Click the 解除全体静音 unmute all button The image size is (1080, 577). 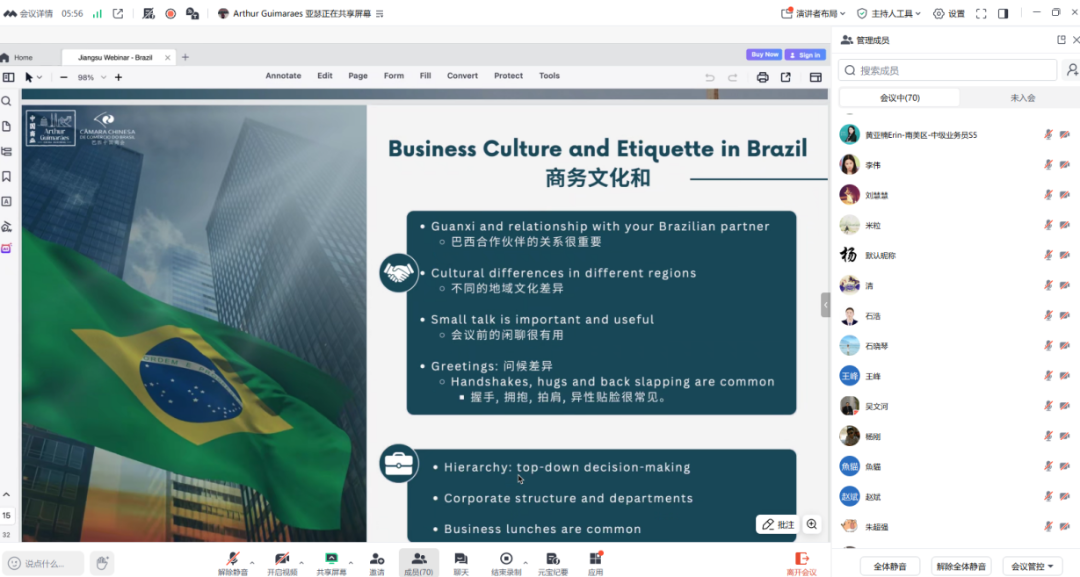(961, 566)
